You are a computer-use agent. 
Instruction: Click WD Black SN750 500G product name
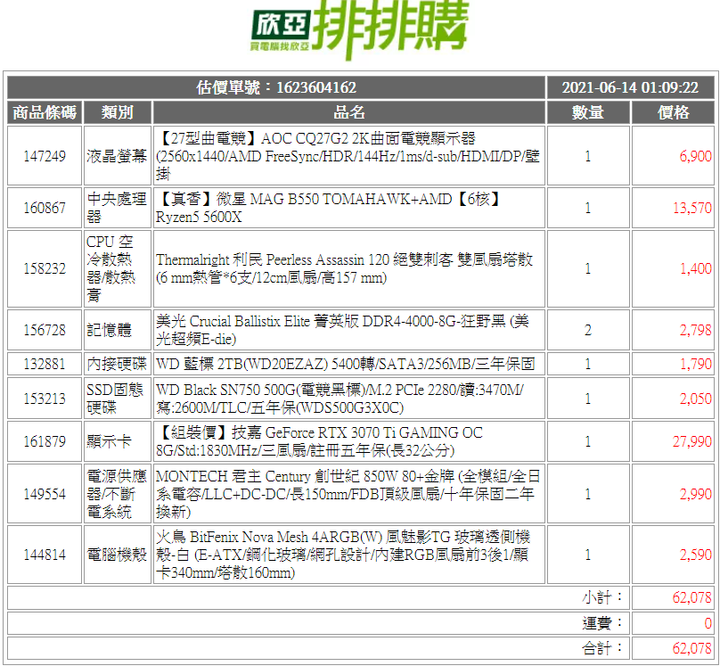point(339,398)
